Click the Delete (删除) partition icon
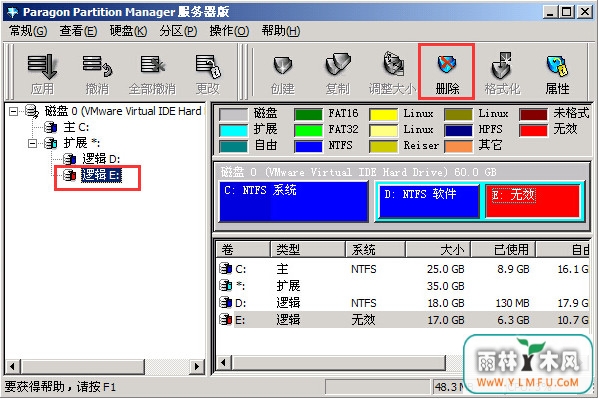The height and width of the screenshot is (399, 598). click(447, 64)
